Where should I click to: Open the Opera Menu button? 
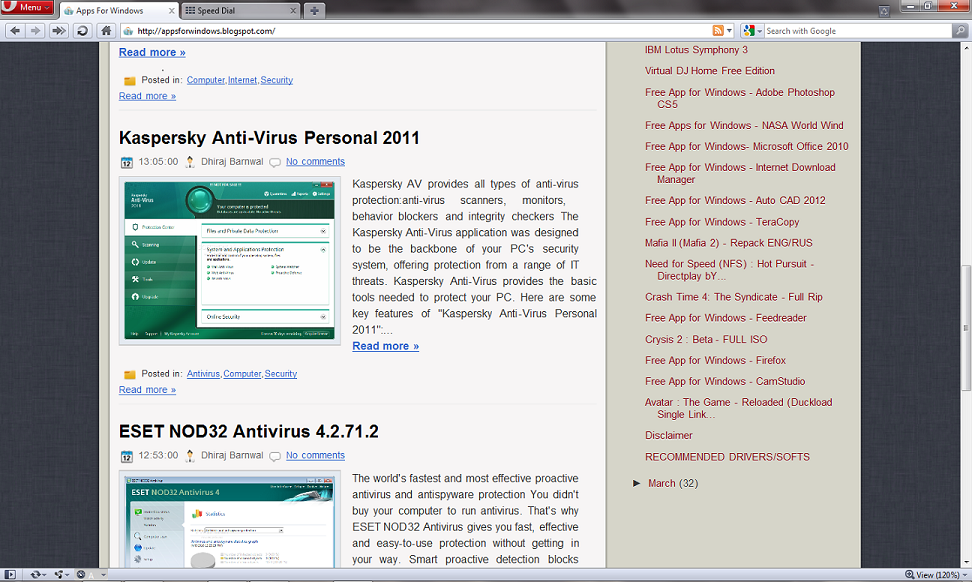(27, 7)
